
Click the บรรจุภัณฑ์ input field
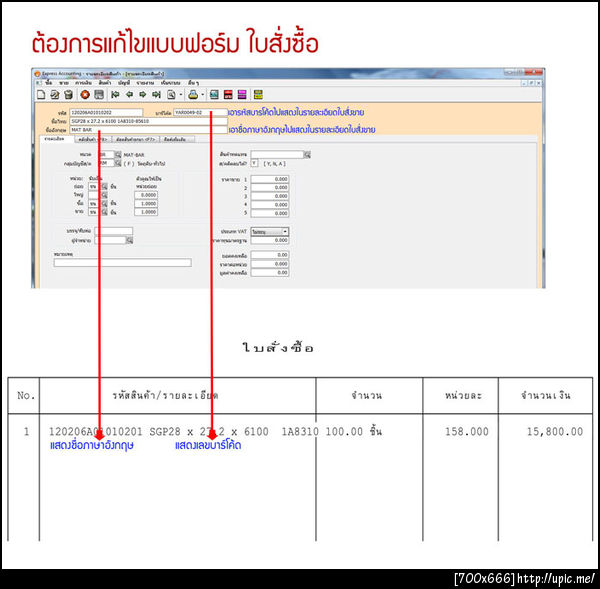click(x=114, y=231)
